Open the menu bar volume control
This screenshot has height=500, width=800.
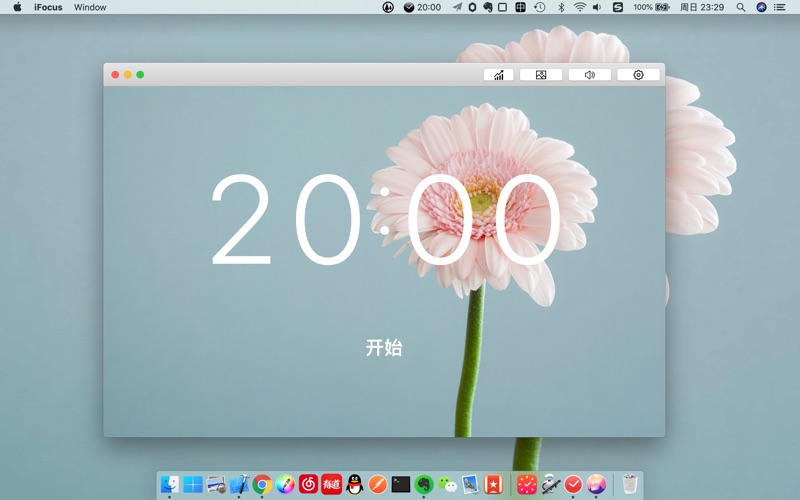tap(597, 7)
